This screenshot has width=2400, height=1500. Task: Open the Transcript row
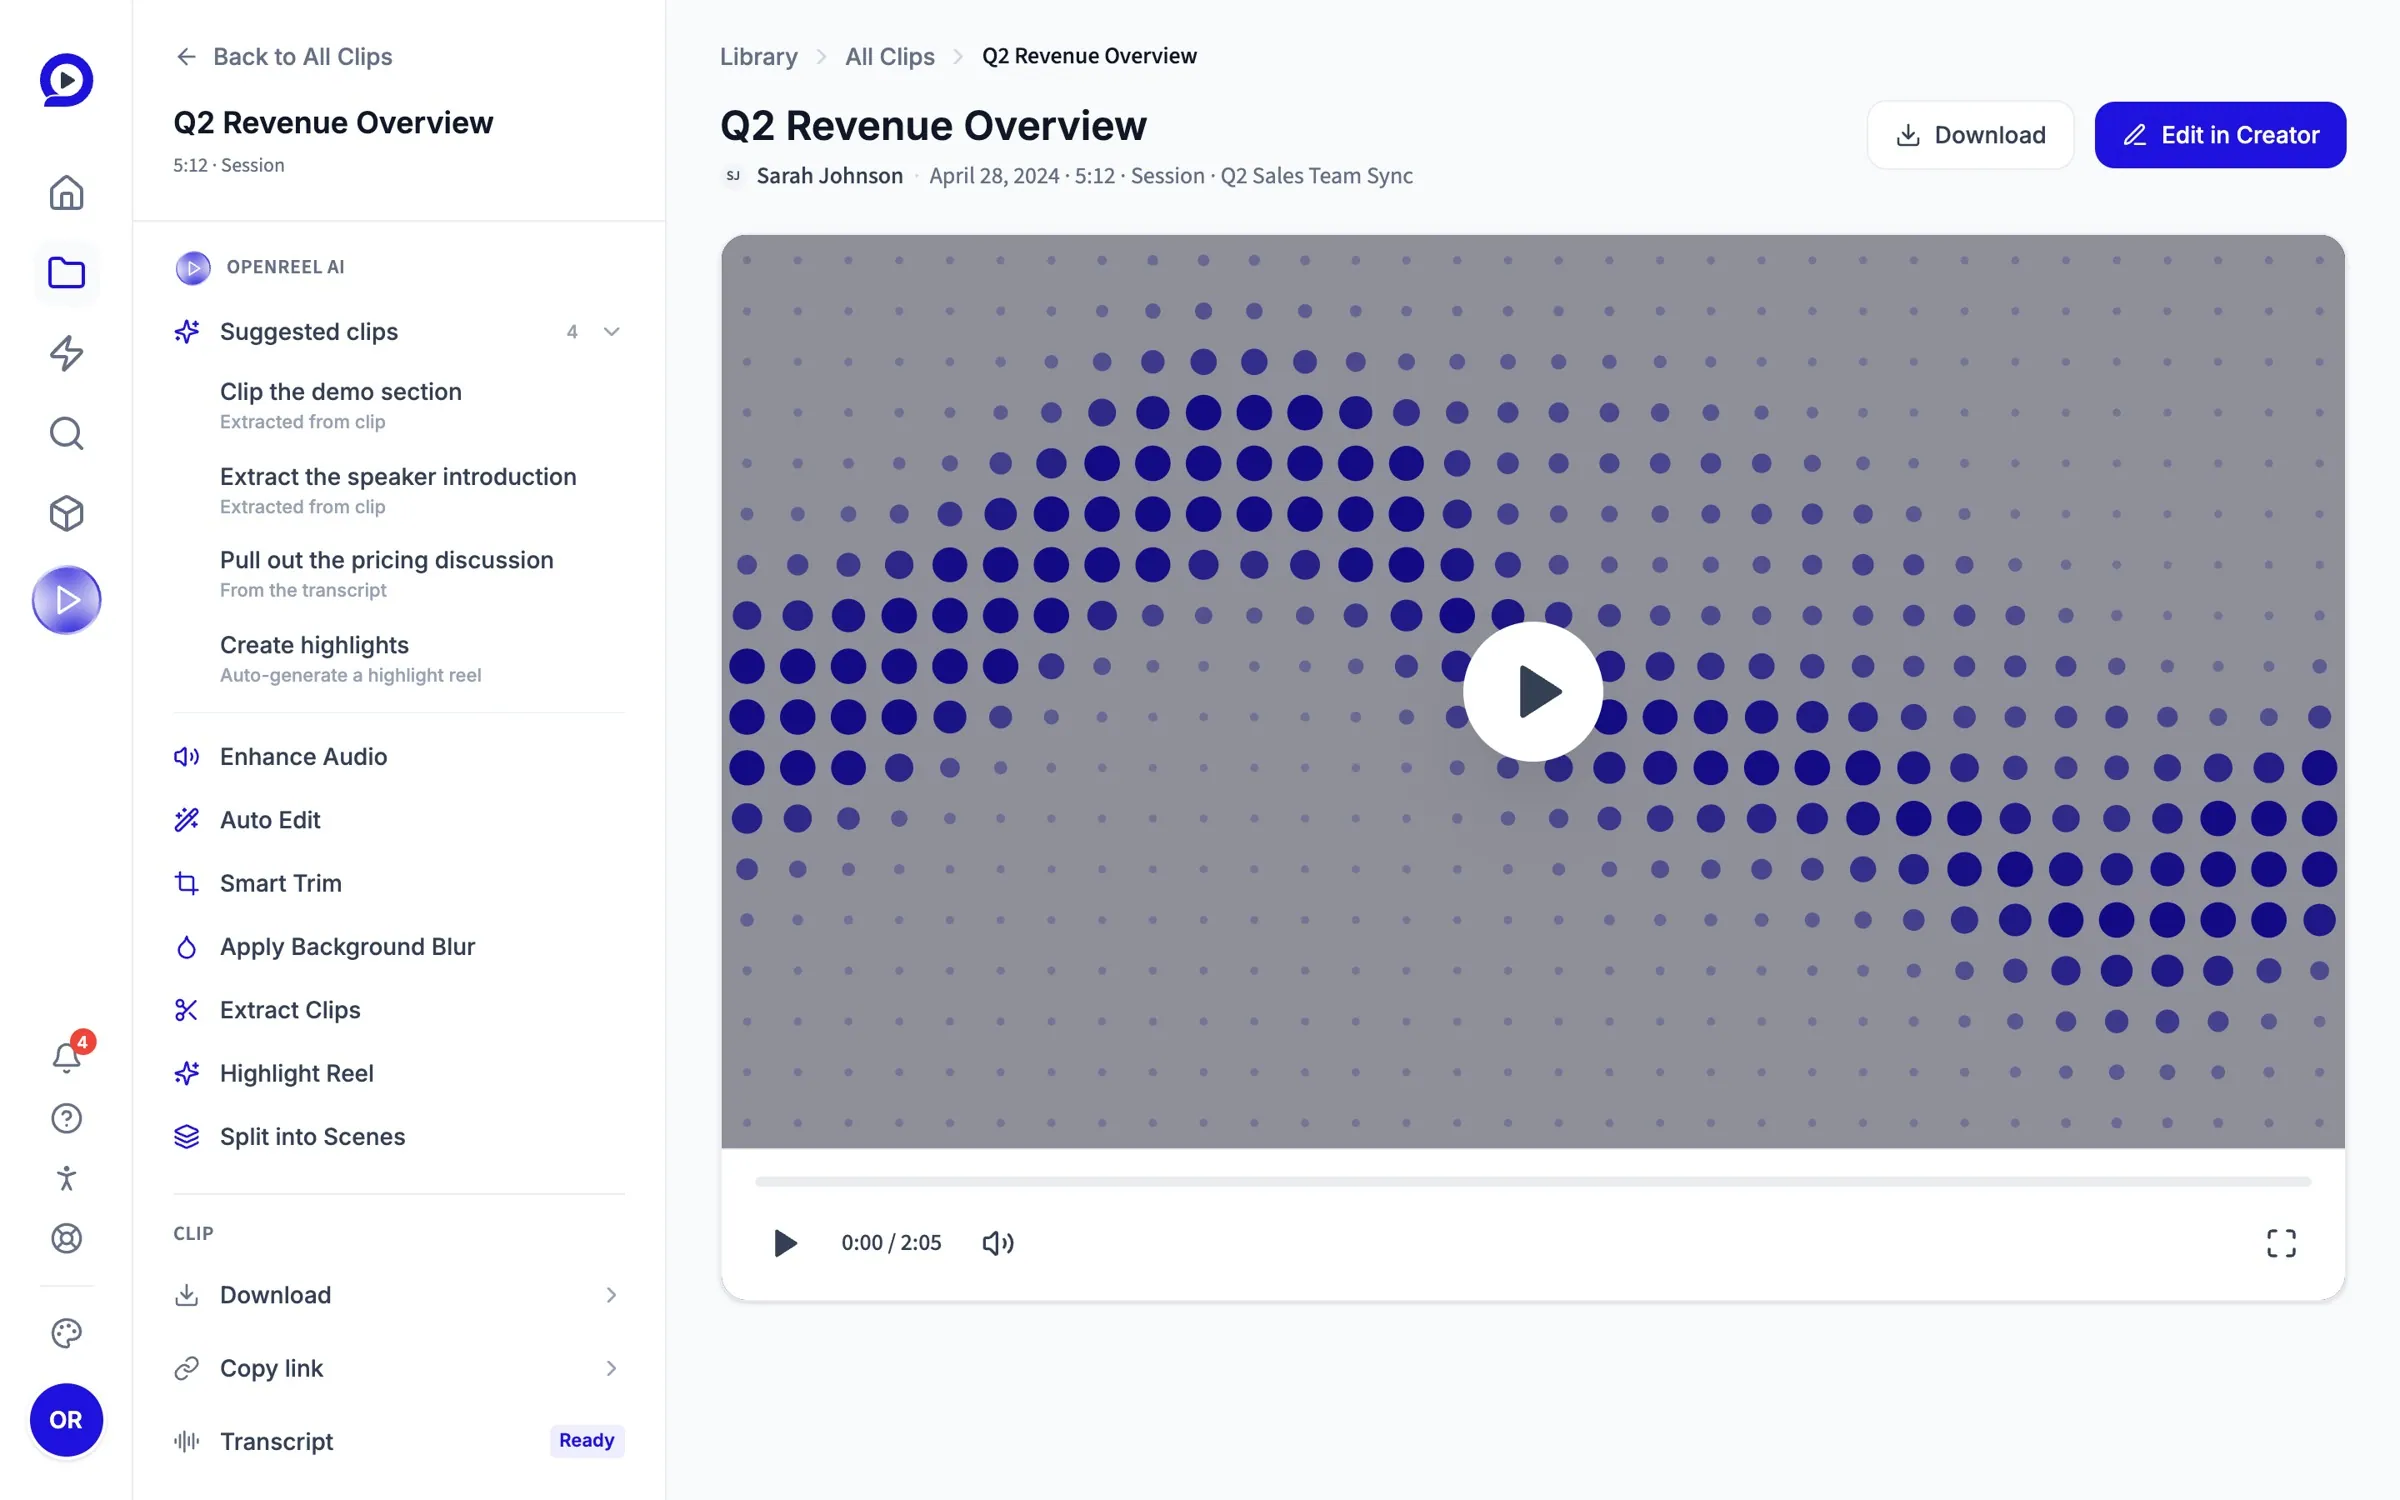click(398, 1441)
